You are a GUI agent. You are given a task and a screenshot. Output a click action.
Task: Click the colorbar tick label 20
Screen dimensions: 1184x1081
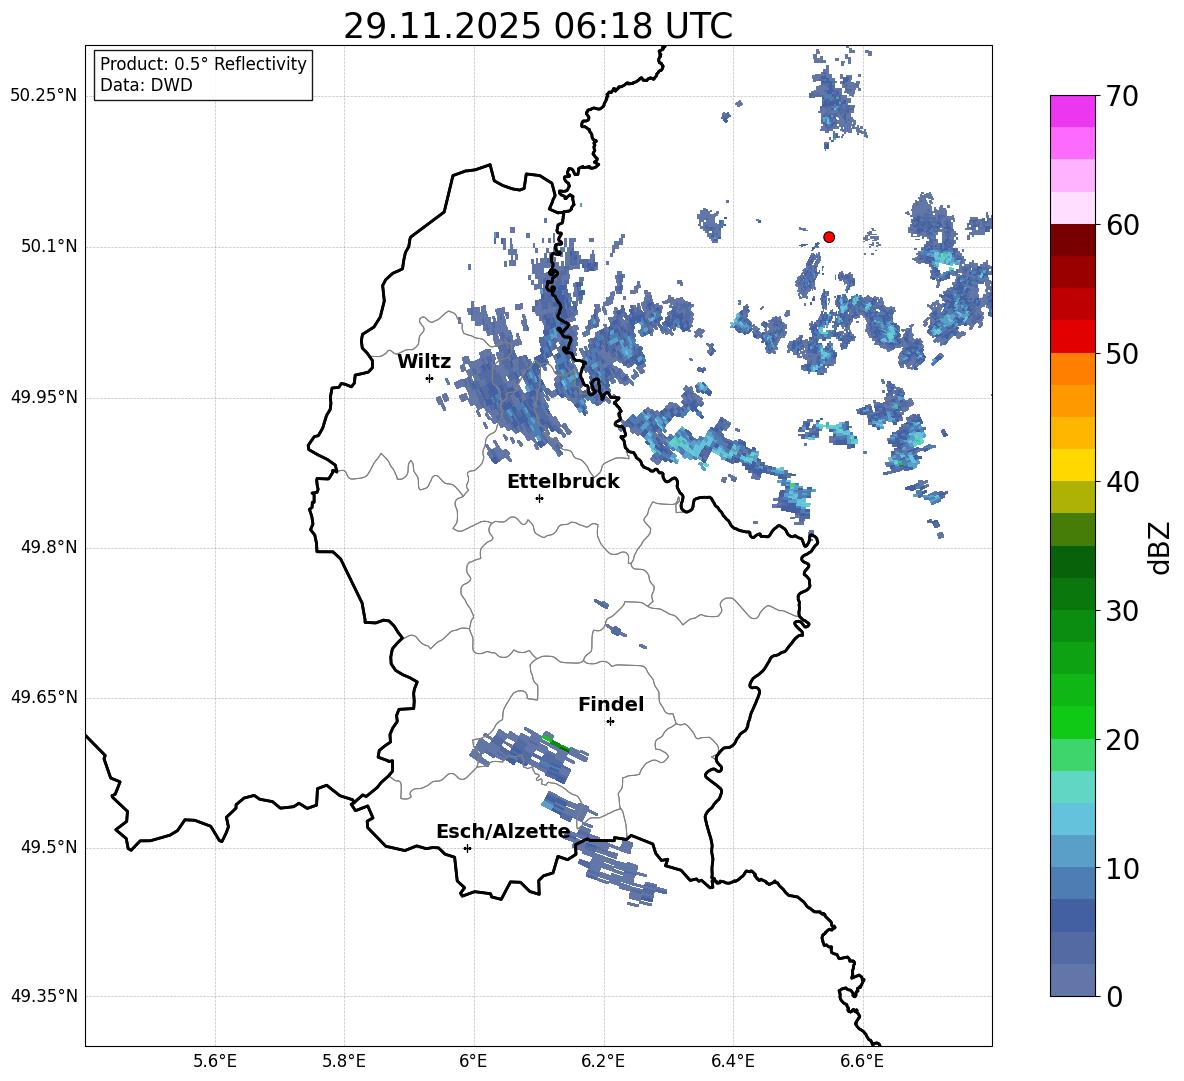point(1122,740)
